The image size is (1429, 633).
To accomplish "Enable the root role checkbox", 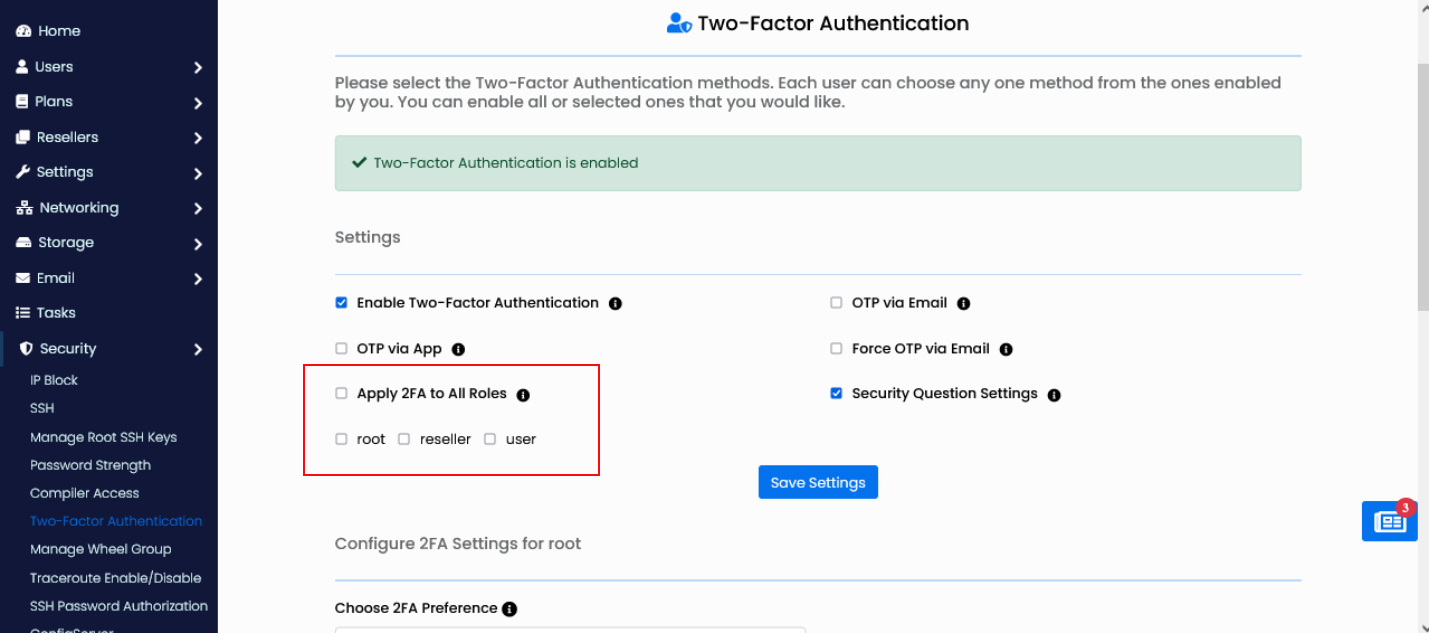I will tap(340, 438).
